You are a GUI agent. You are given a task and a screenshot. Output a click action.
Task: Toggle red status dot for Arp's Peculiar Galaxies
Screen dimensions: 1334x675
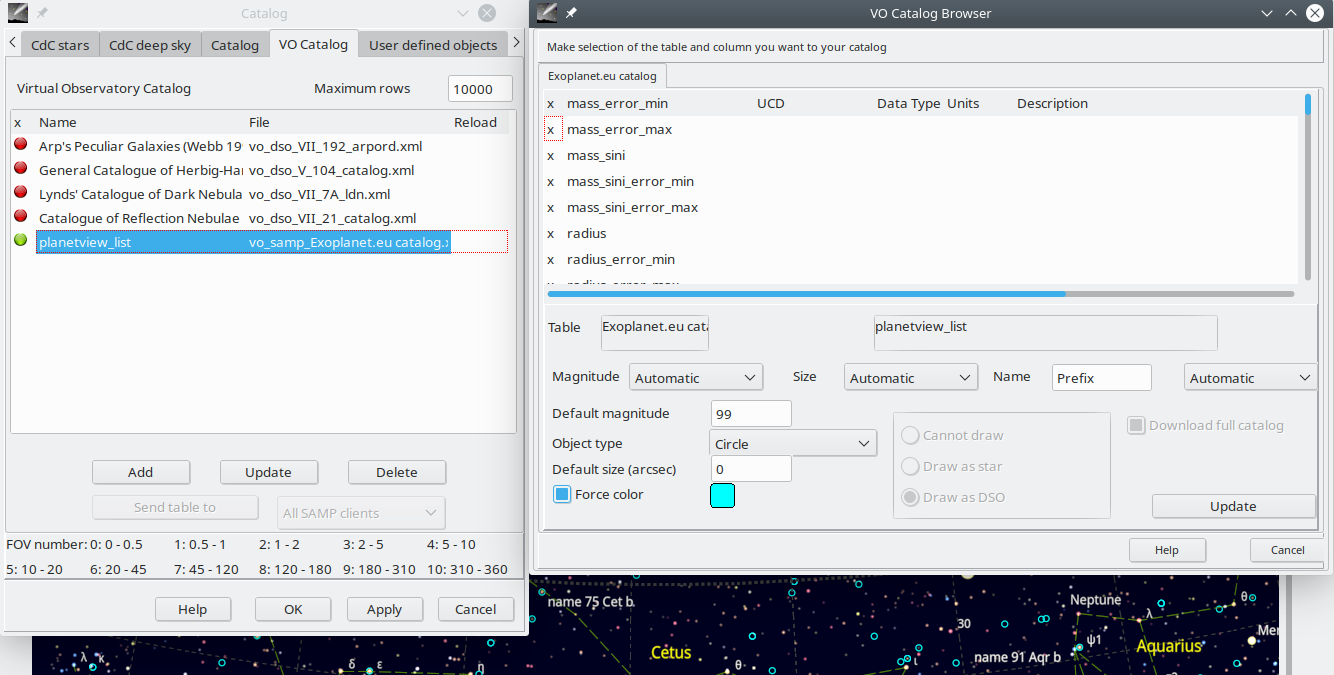20,145
